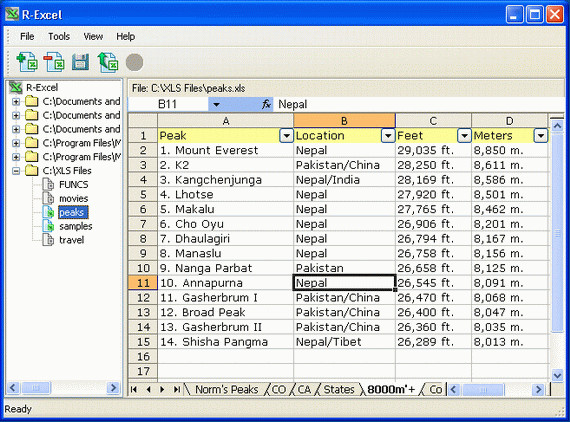Switch to the Norm's Peaks sheet tab
Screen dimensions: 570x422
tap(226, 389)
